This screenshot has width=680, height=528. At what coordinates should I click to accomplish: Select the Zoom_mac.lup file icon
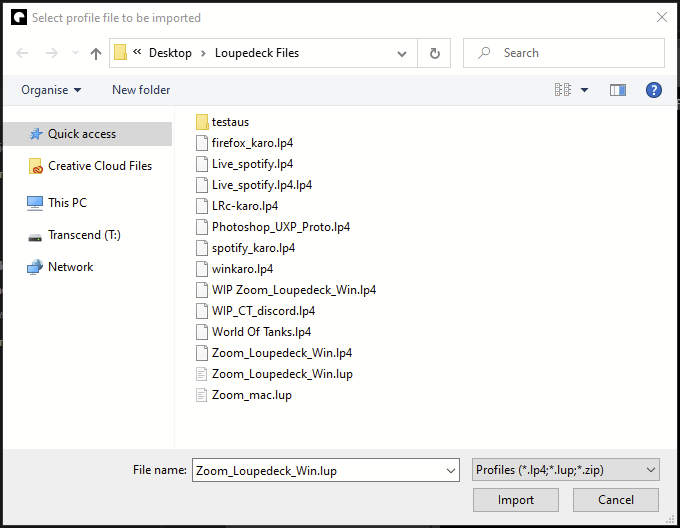coord(202,395)
